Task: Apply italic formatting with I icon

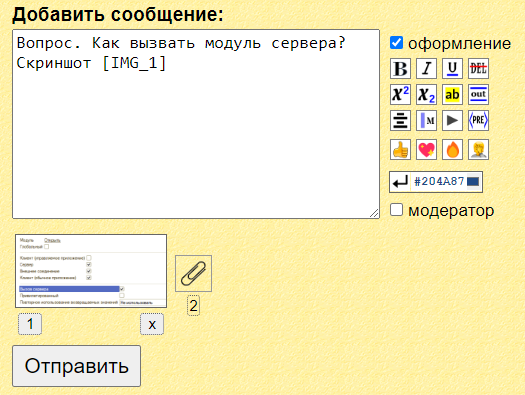Action: [426, 69]
